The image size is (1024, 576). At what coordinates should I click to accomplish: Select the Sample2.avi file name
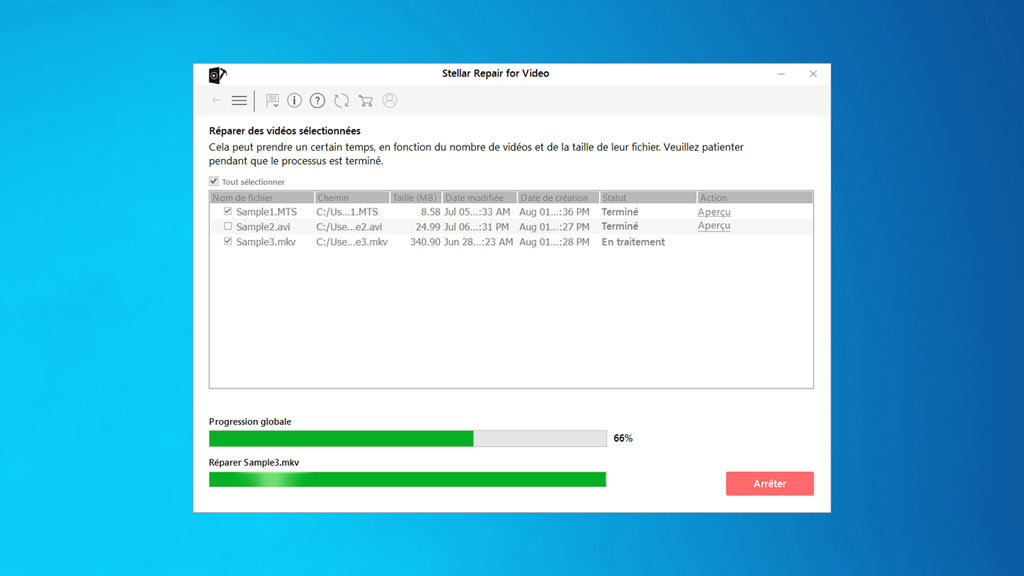coord(263,227)
